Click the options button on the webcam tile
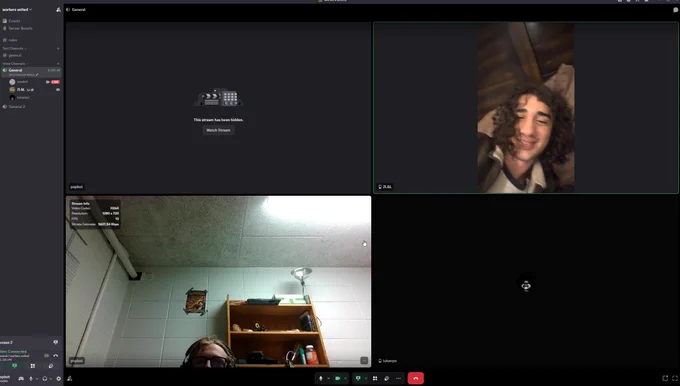Image resolution: width=680 pixels, height=386 pixels. point(364,361)
